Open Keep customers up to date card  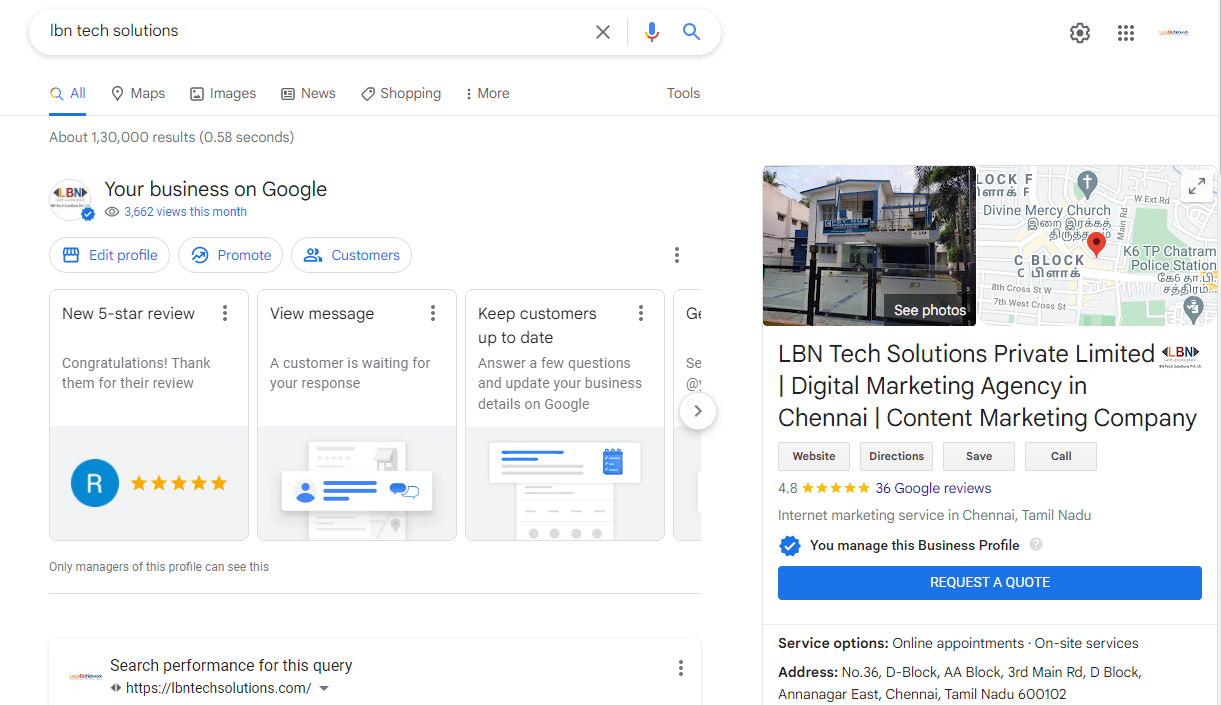[x=565, y=415]
